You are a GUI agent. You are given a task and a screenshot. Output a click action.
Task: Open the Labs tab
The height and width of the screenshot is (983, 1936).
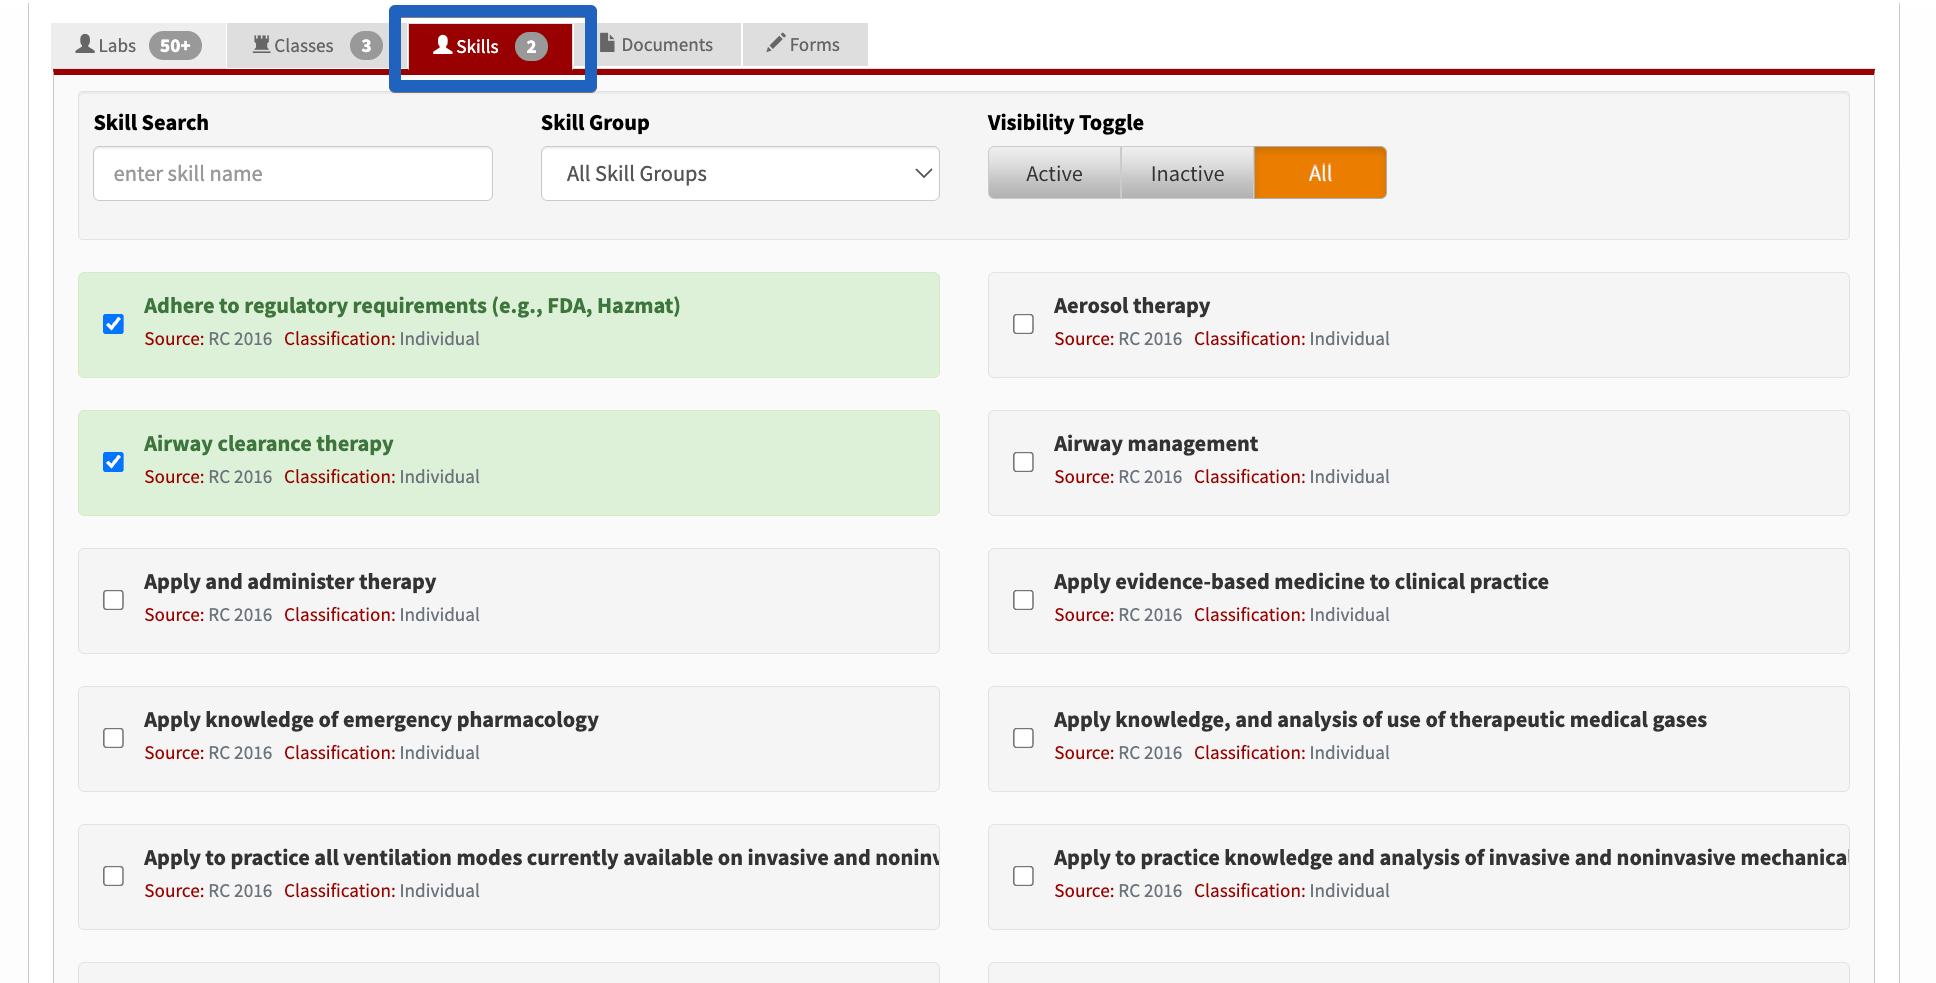click(x=139, y=45)
